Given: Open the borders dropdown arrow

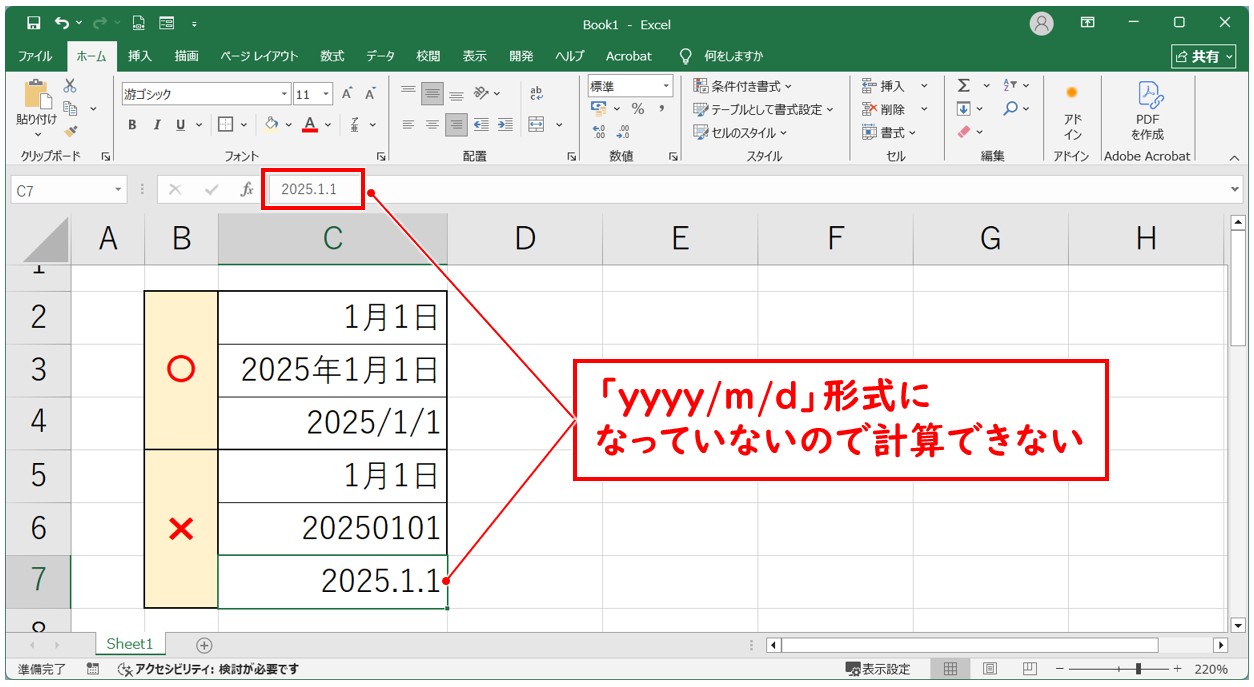Looking at the screenshot, I should click(x=244, y=123).
